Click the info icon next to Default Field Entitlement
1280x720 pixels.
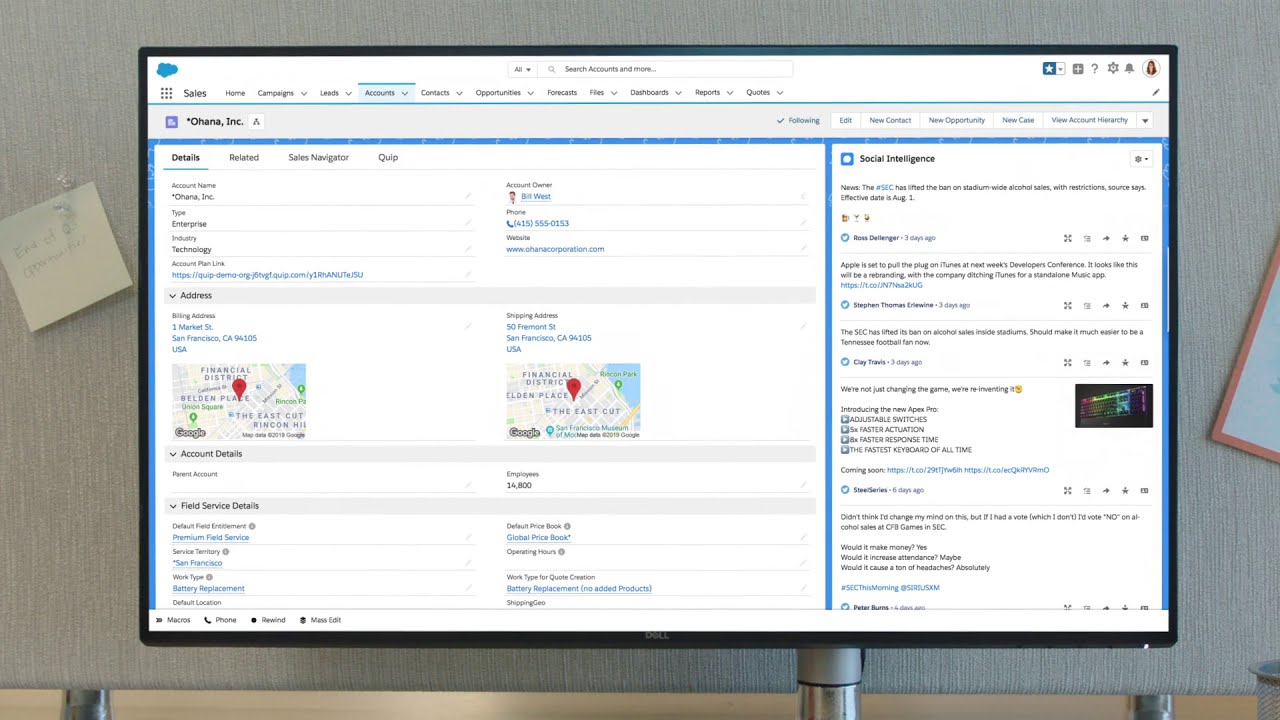252,526
